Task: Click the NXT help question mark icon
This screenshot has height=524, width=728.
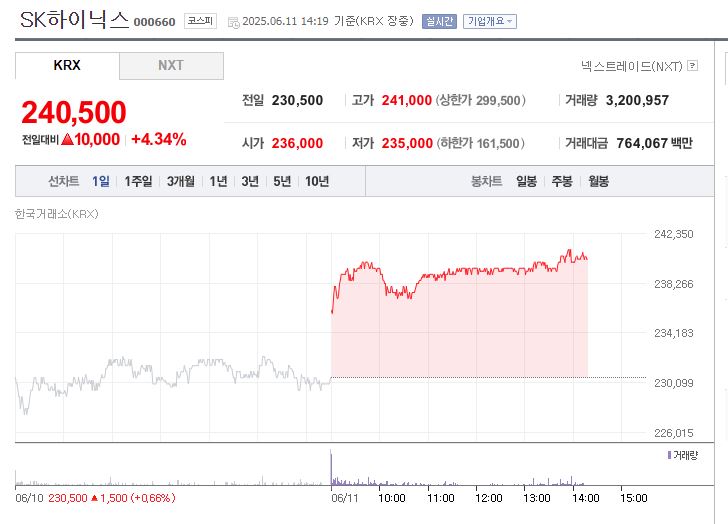Action: pyautogui.click(x=692, y=66)
